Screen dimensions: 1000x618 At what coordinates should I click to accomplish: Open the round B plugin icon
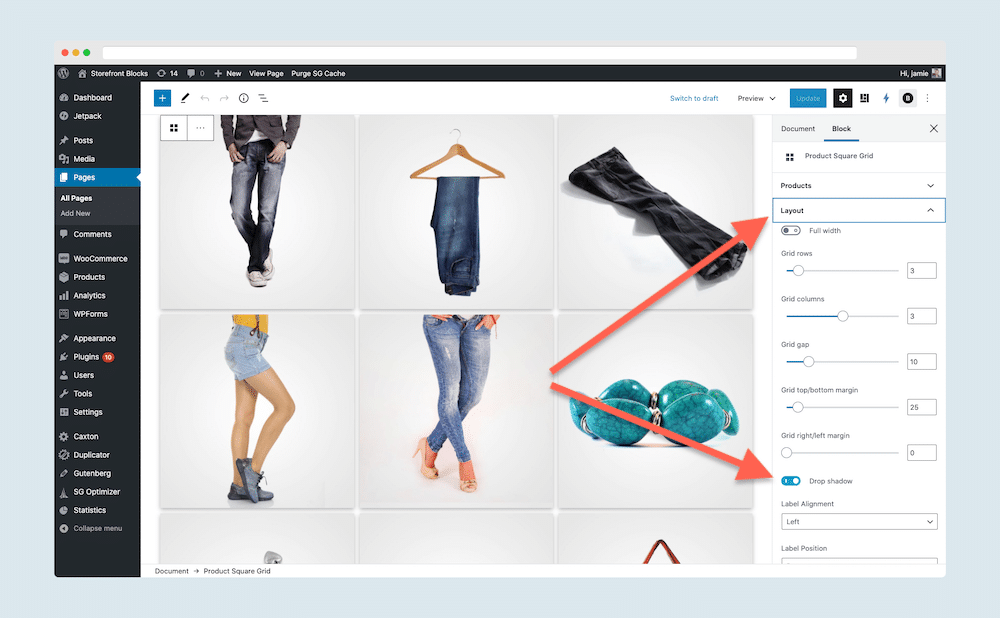tap(908, 98)
